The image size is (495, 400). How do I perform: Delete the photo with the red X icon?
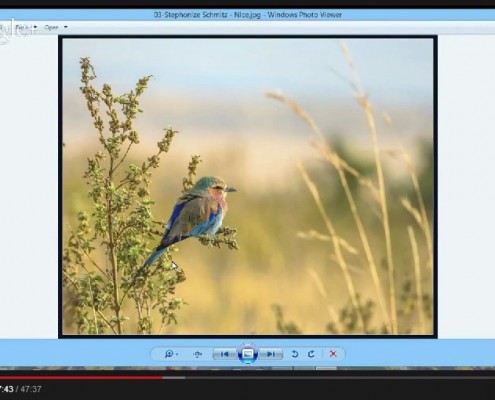pos(333,354)
